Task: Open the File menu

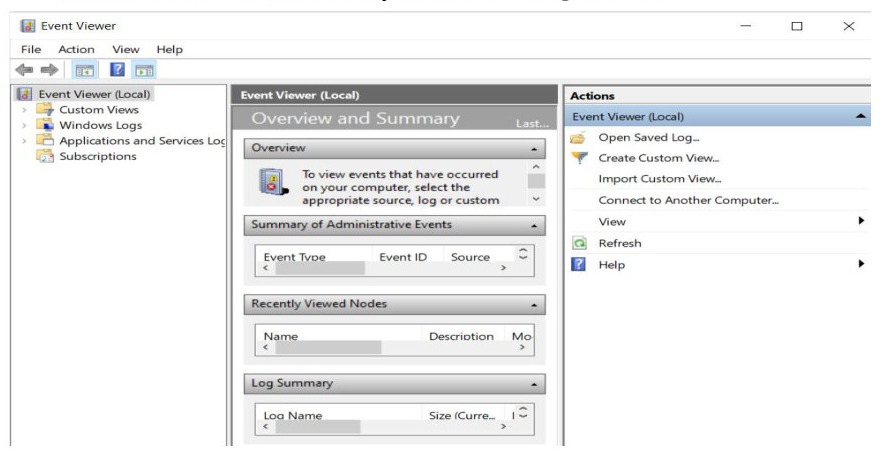Action: 31,49
